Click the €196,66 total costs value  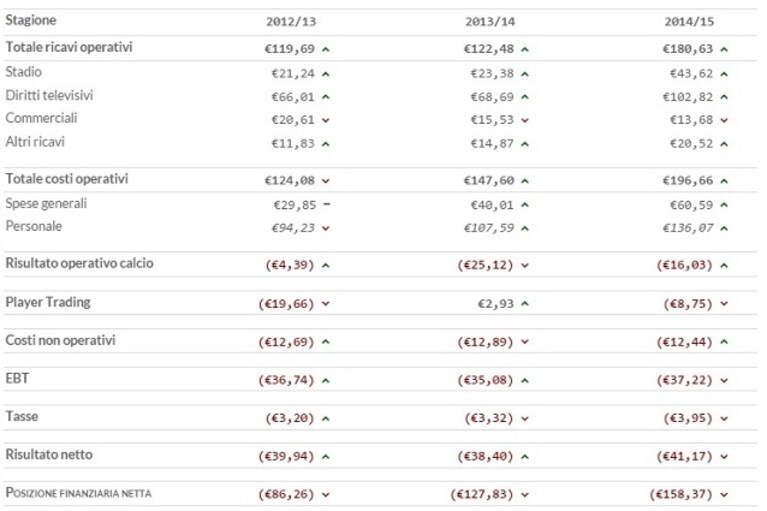(x=688, y=180)
